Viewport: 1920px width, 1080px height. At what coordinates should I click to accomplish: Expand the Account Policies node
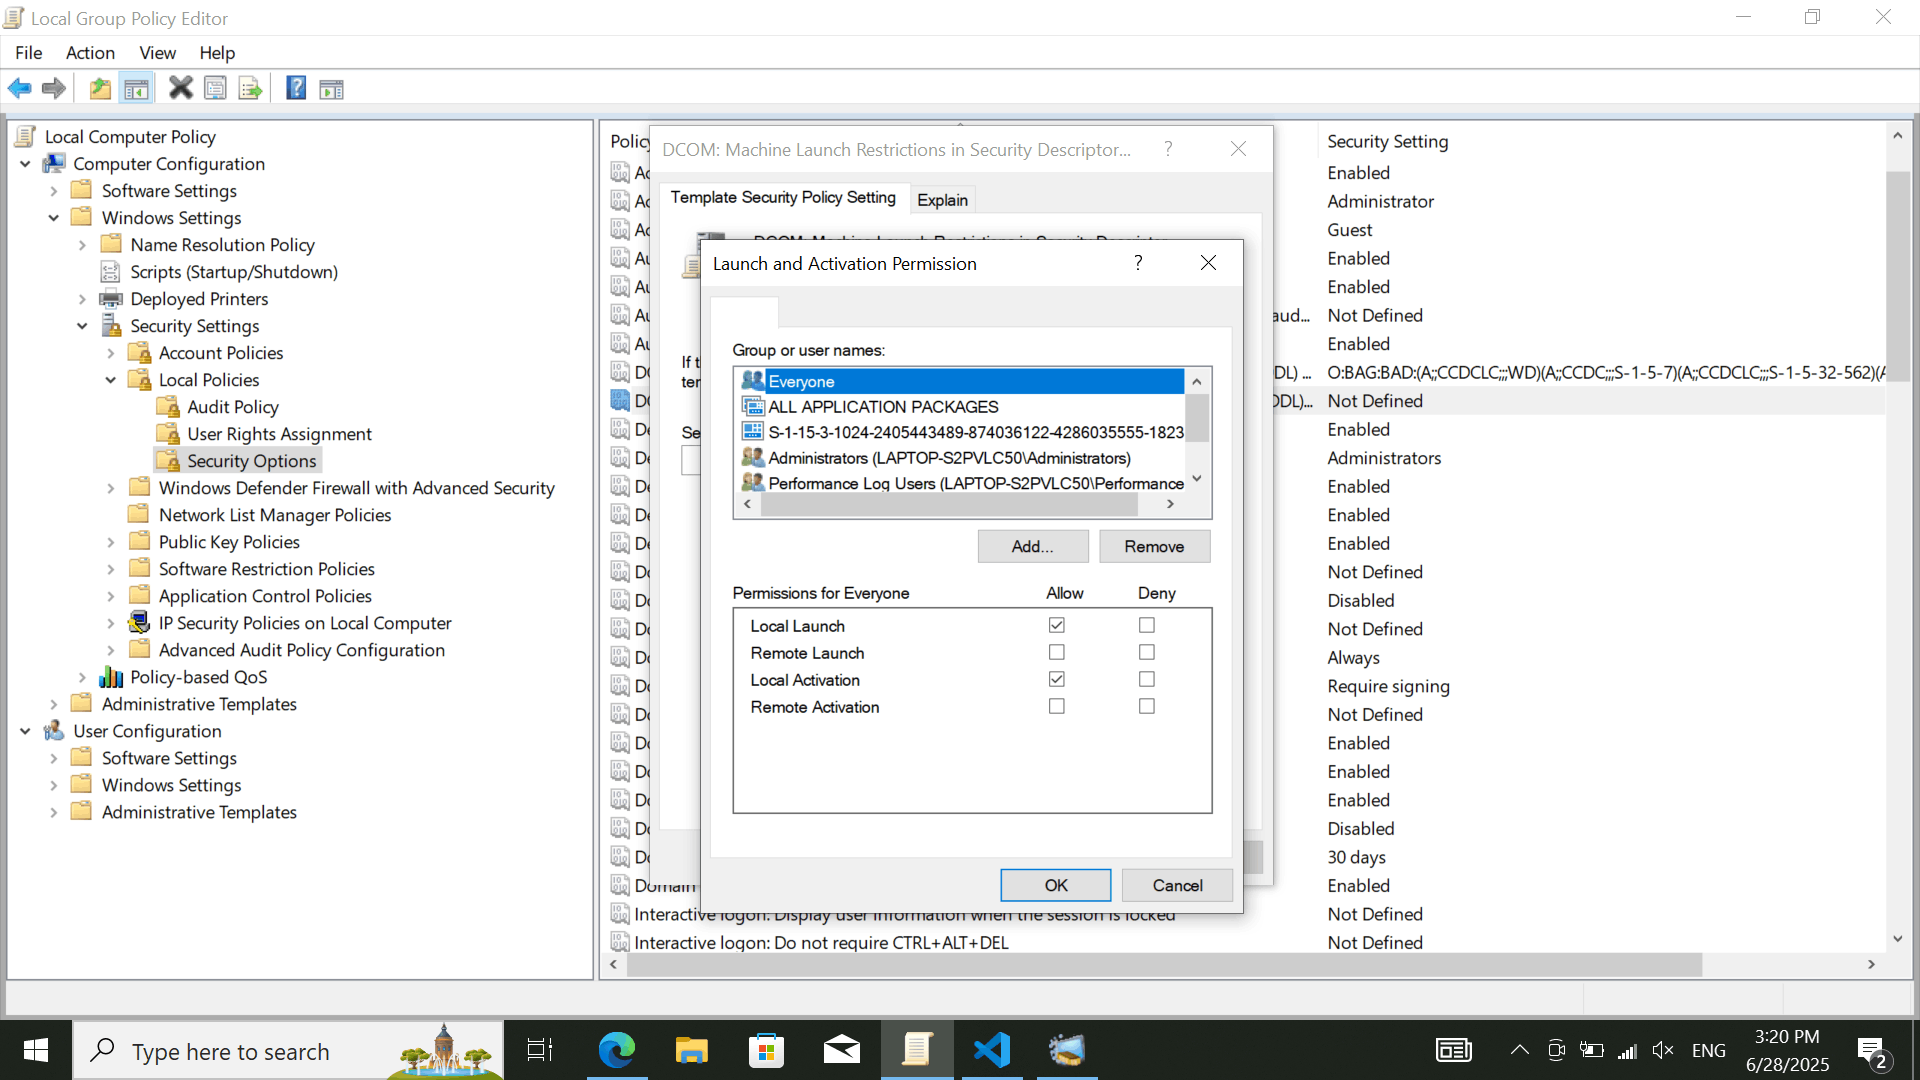(111, 353)
